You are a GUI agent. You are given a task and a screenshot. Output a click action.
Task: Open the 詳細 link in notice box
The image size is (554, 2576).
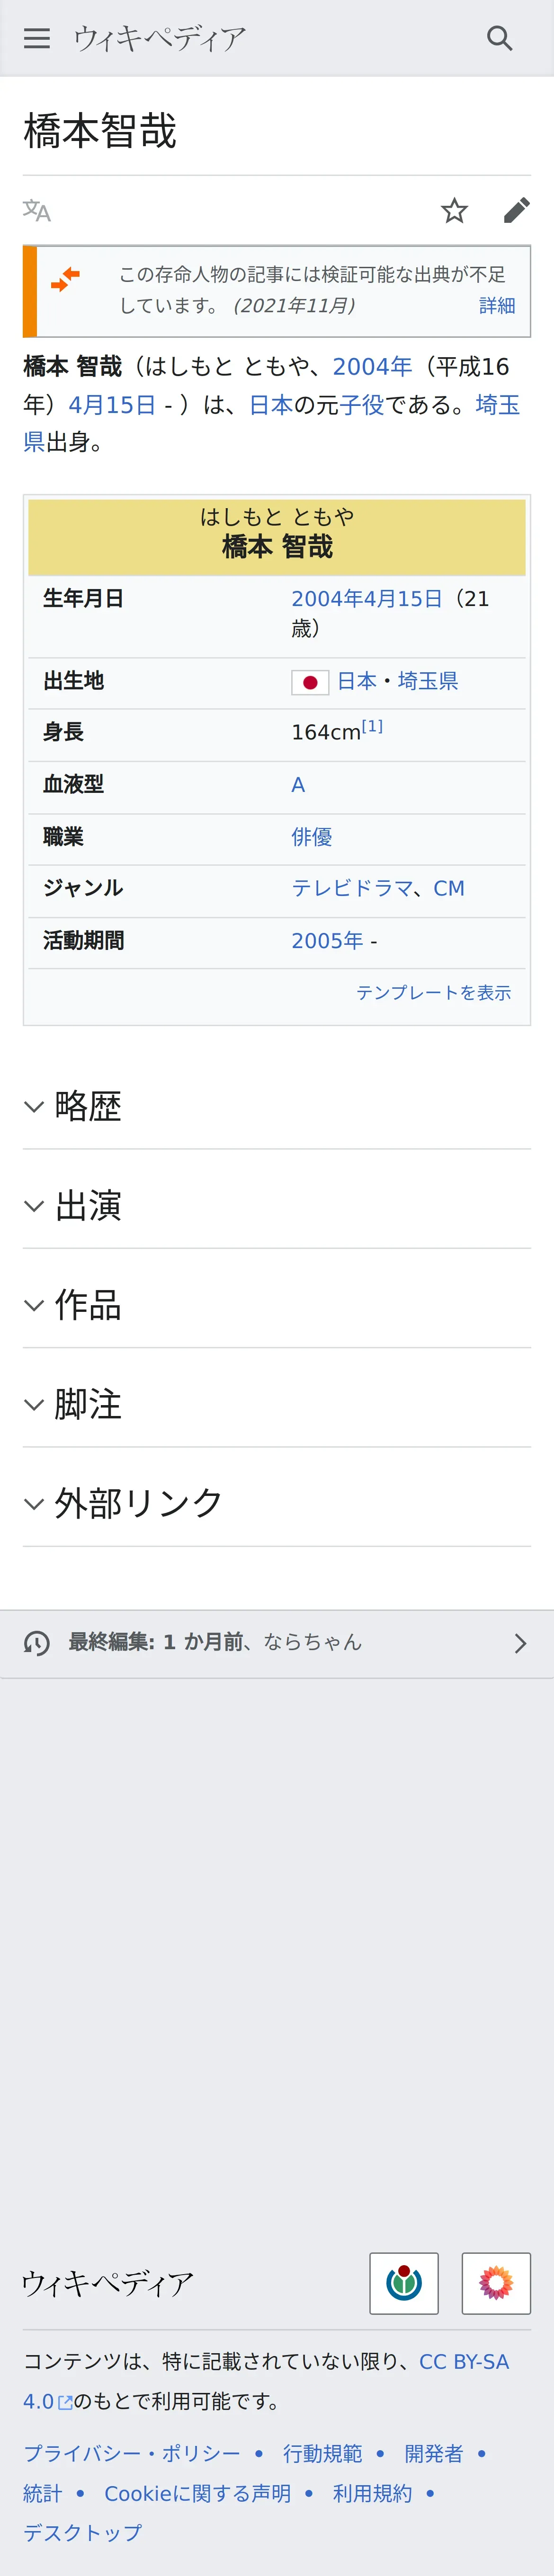[x=497, y=305]
